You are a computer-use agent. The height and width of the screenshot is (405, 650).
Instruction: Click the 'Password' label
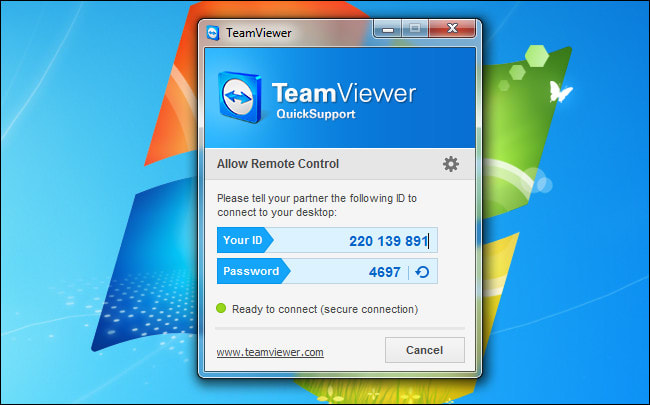(x=251, y=271)
